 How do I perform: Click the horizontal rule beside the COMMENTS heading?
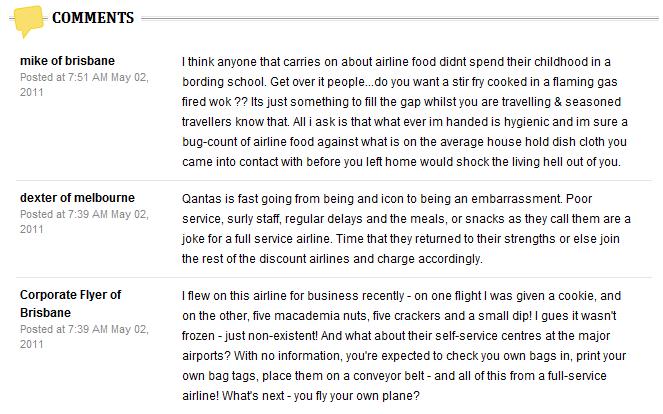coord(400,18)
